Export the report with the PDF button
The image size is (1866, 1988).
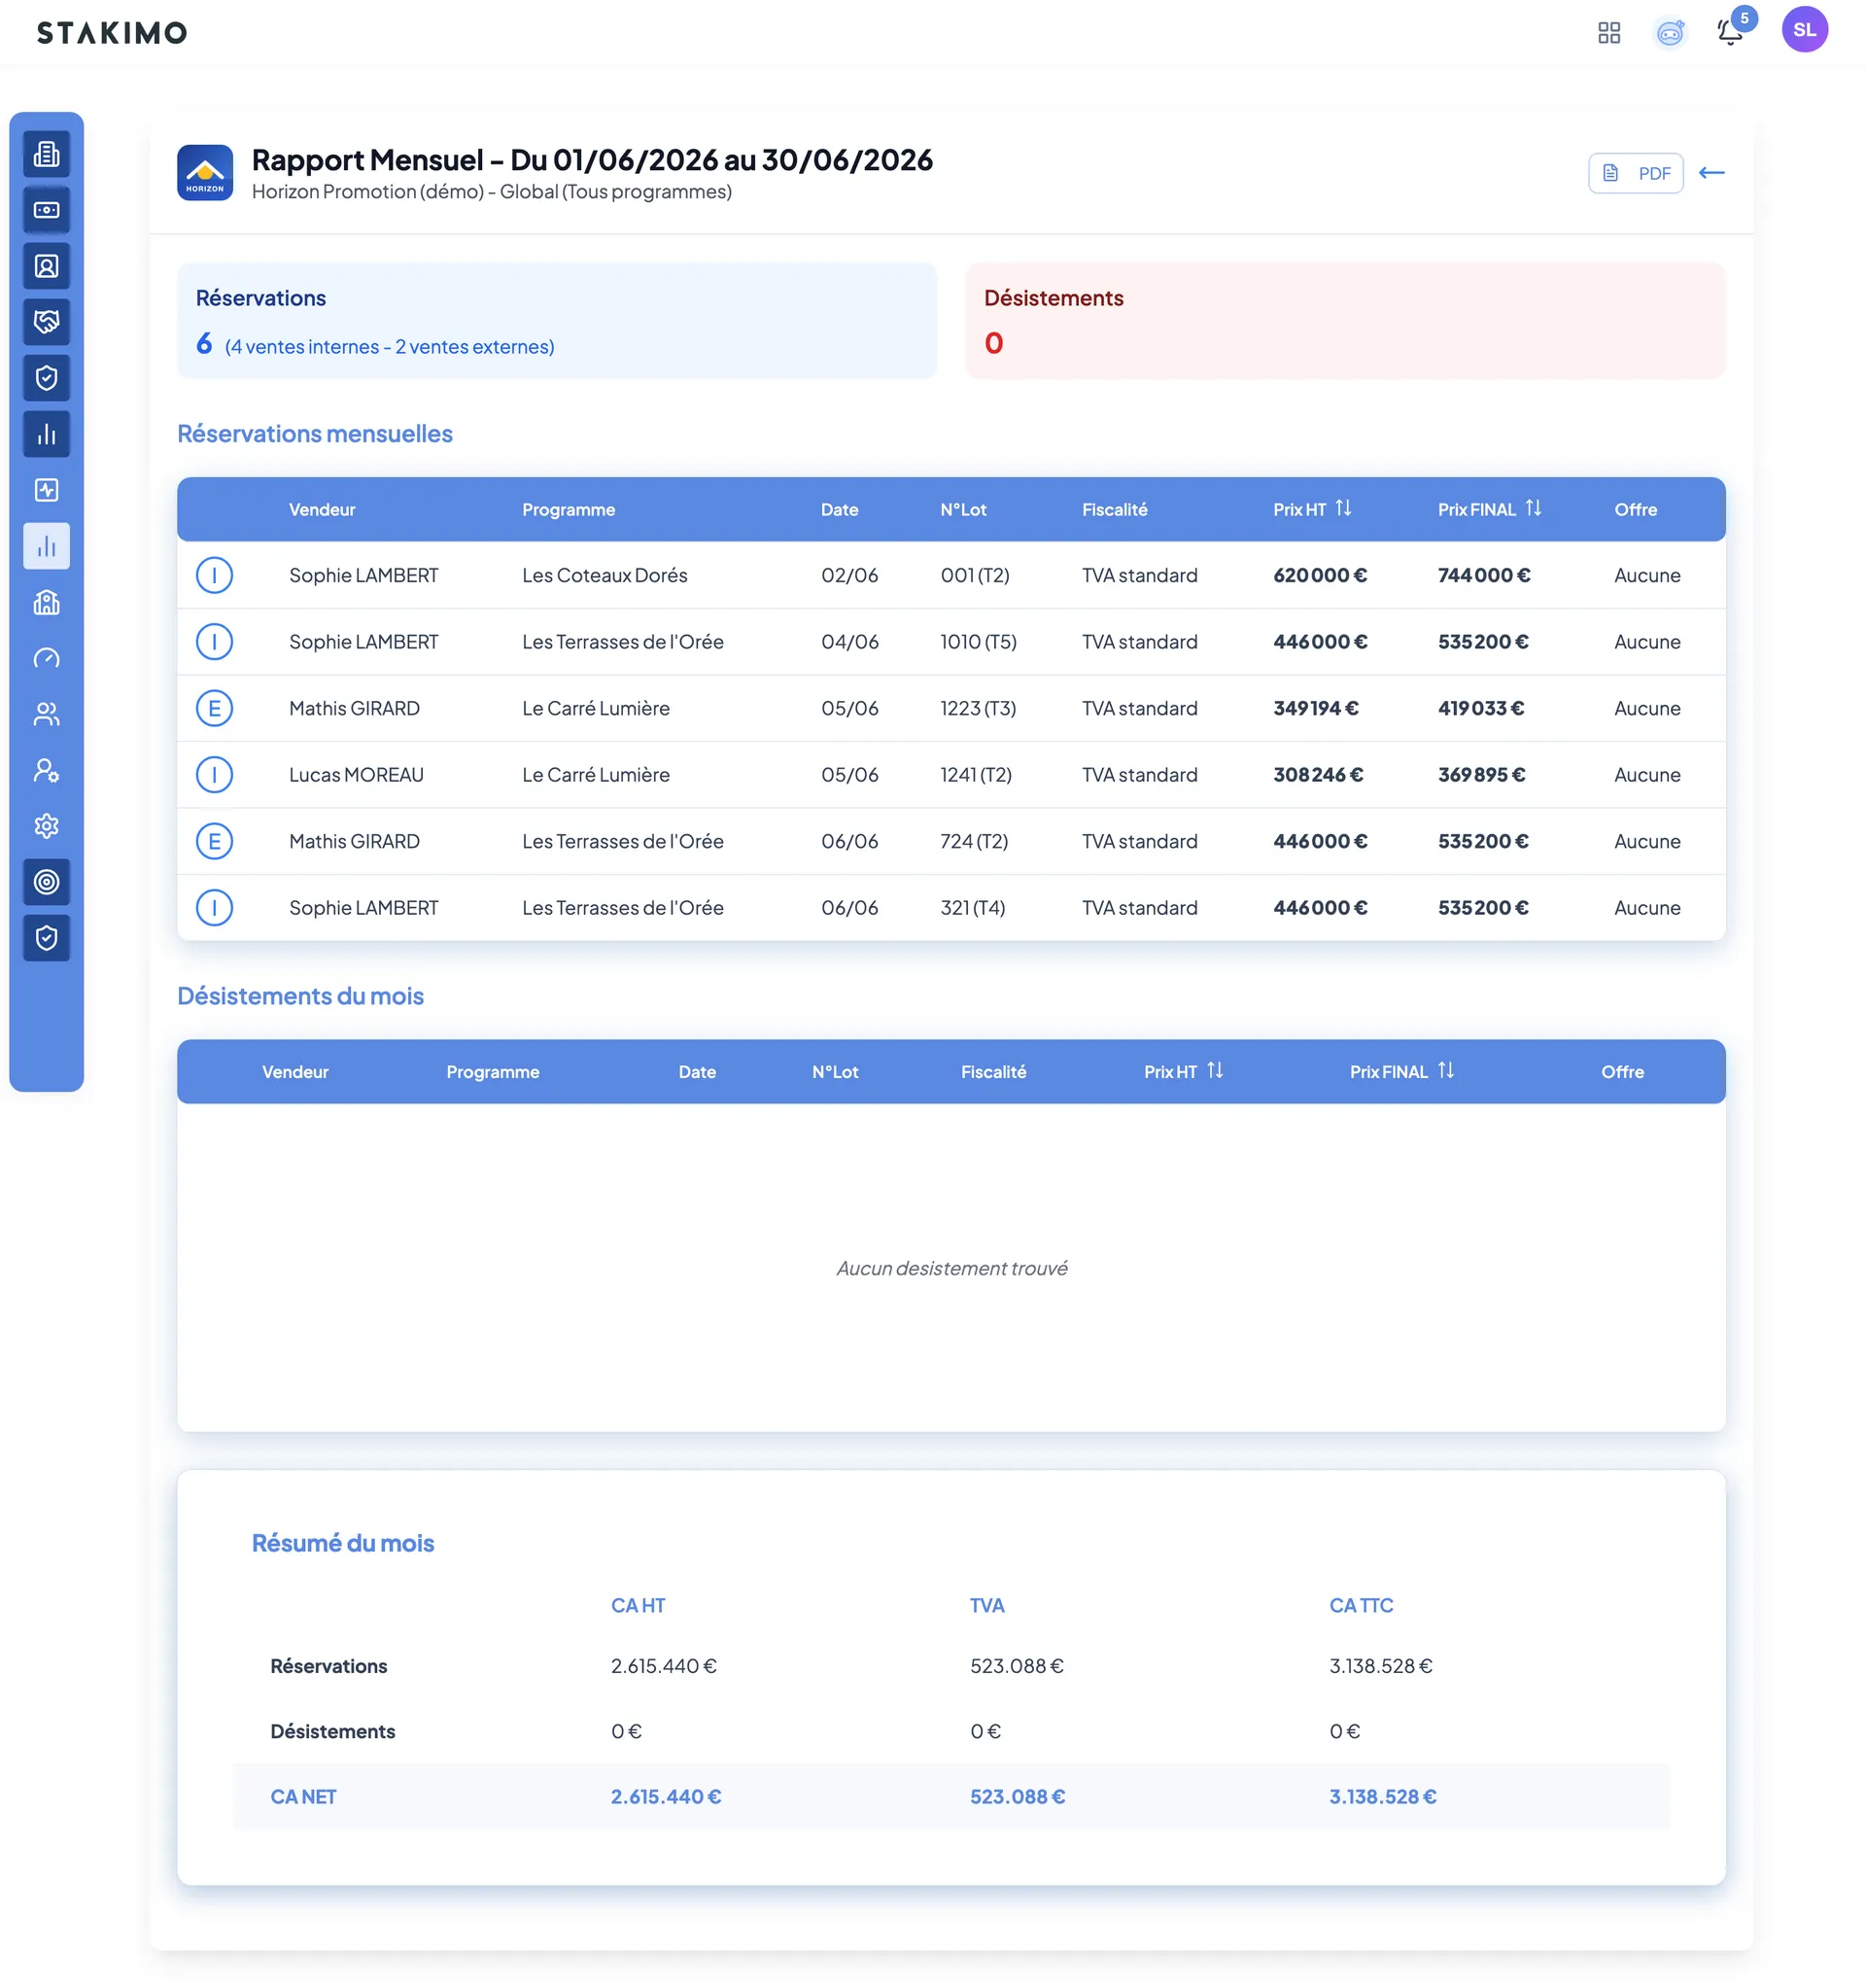pos(1635,173)
